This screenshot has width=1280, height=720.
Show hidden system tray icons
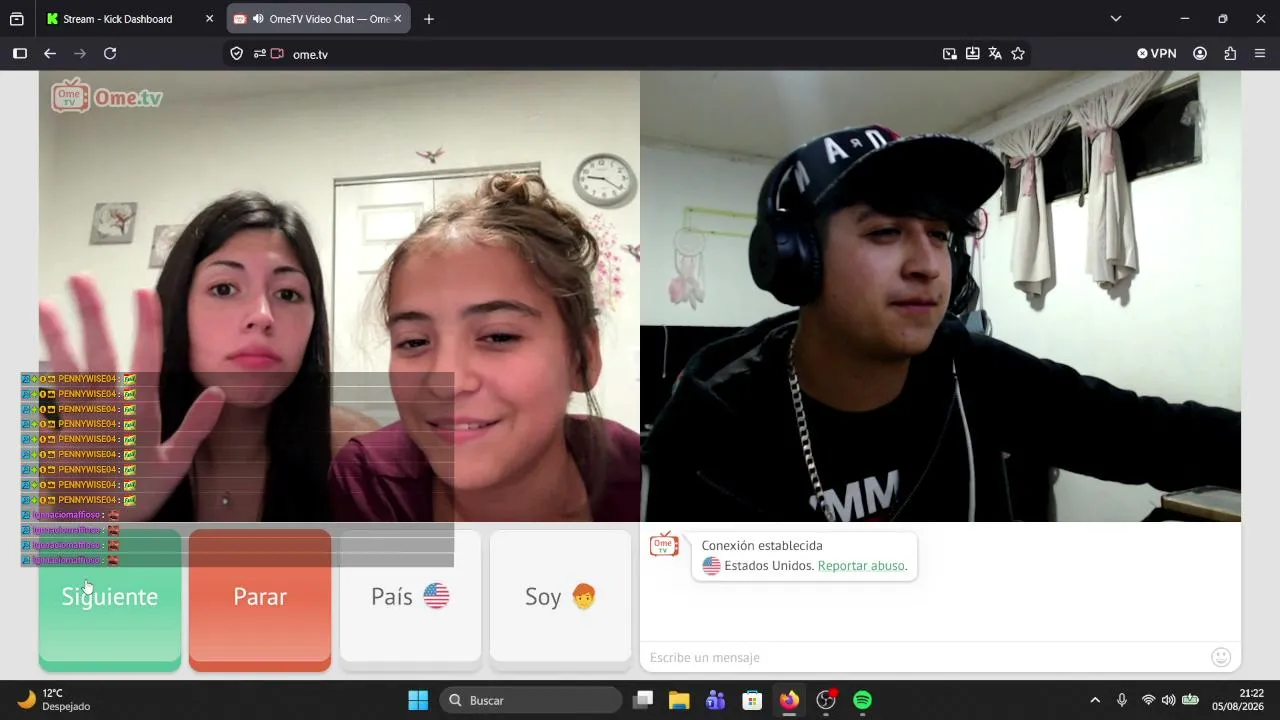coord(1095,700)
